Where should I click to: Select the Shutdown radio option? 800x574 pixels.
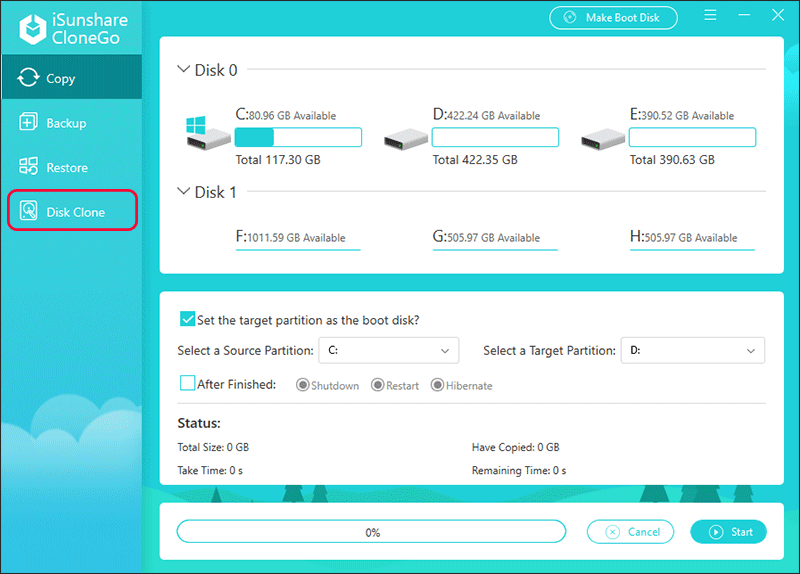[303, 385]
